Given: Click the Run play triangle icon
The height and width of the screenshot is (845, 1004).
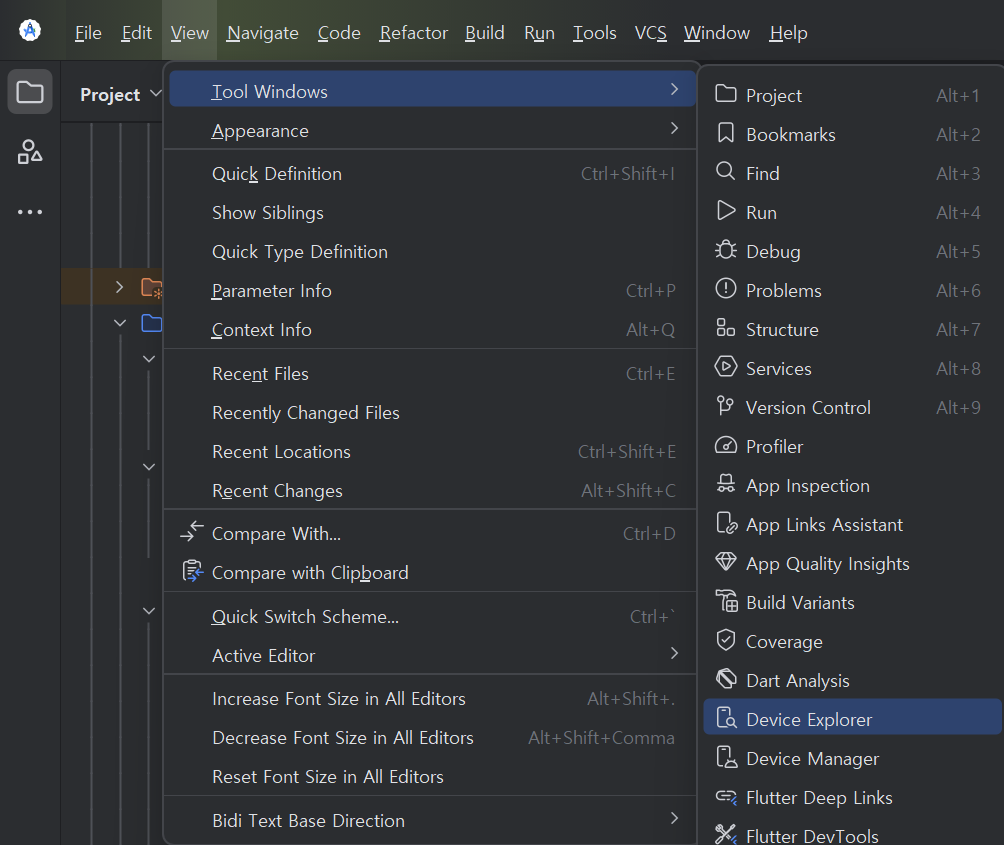Looking at the screenshot, I should (x=726, y=211).
